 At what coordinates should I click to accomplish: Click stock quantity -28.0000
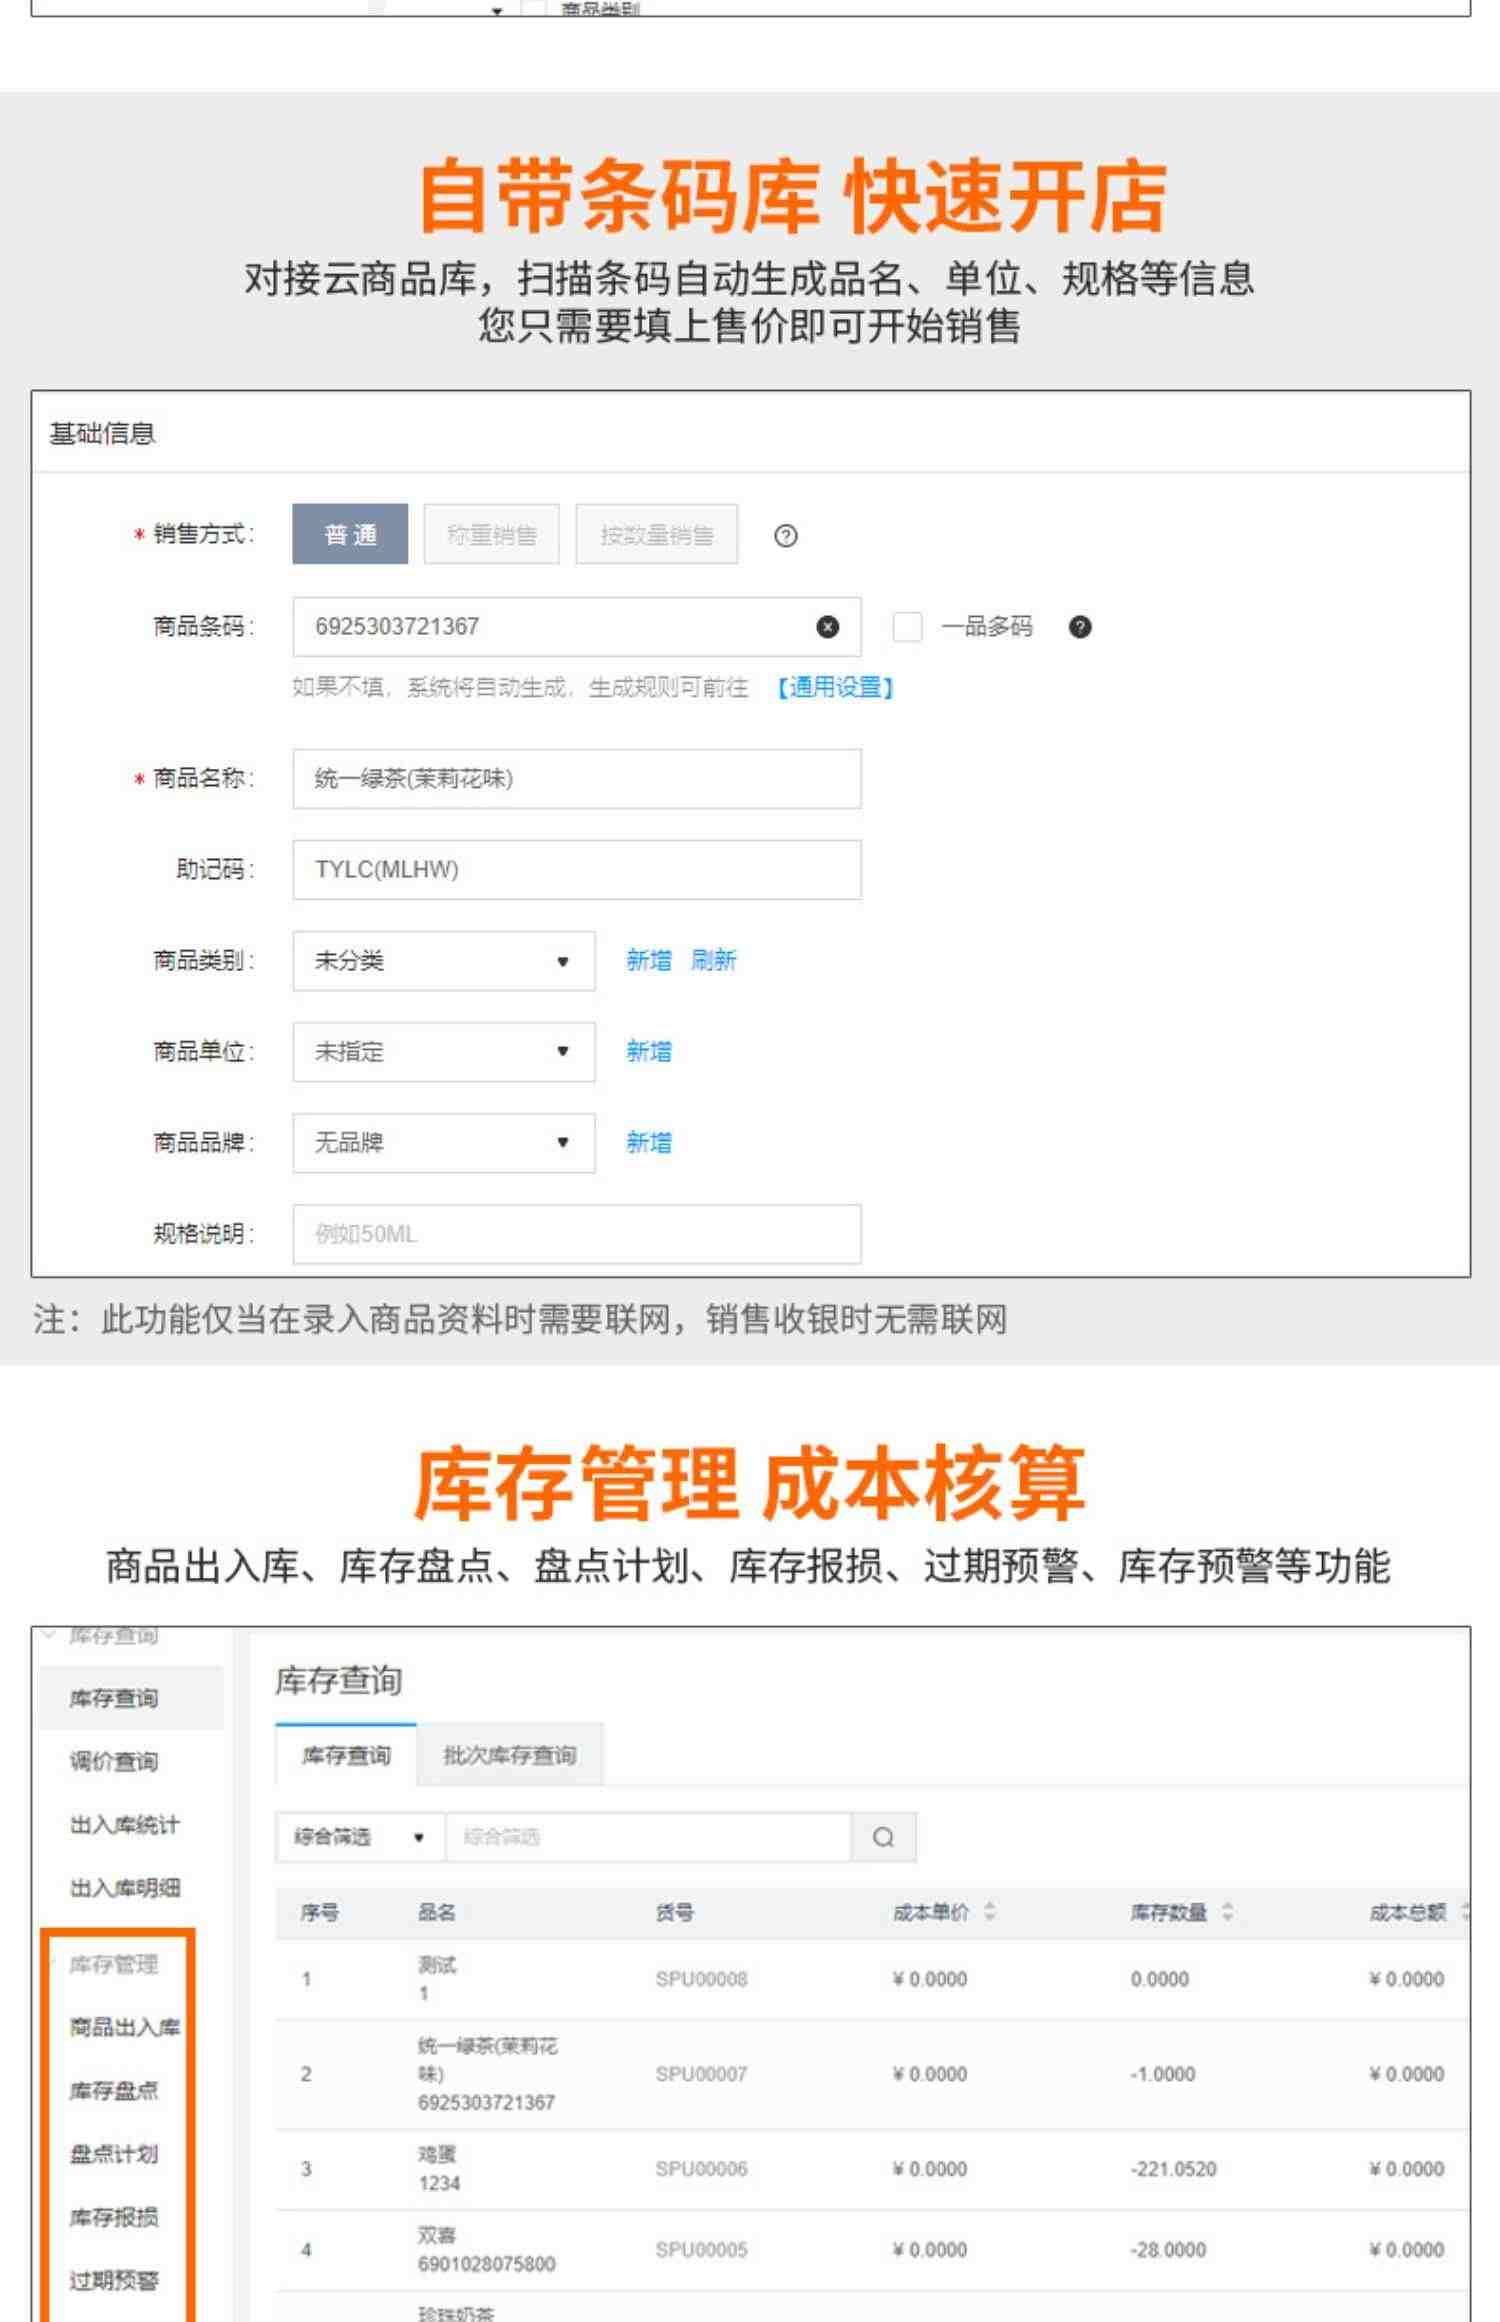tap(1168, 2250)
